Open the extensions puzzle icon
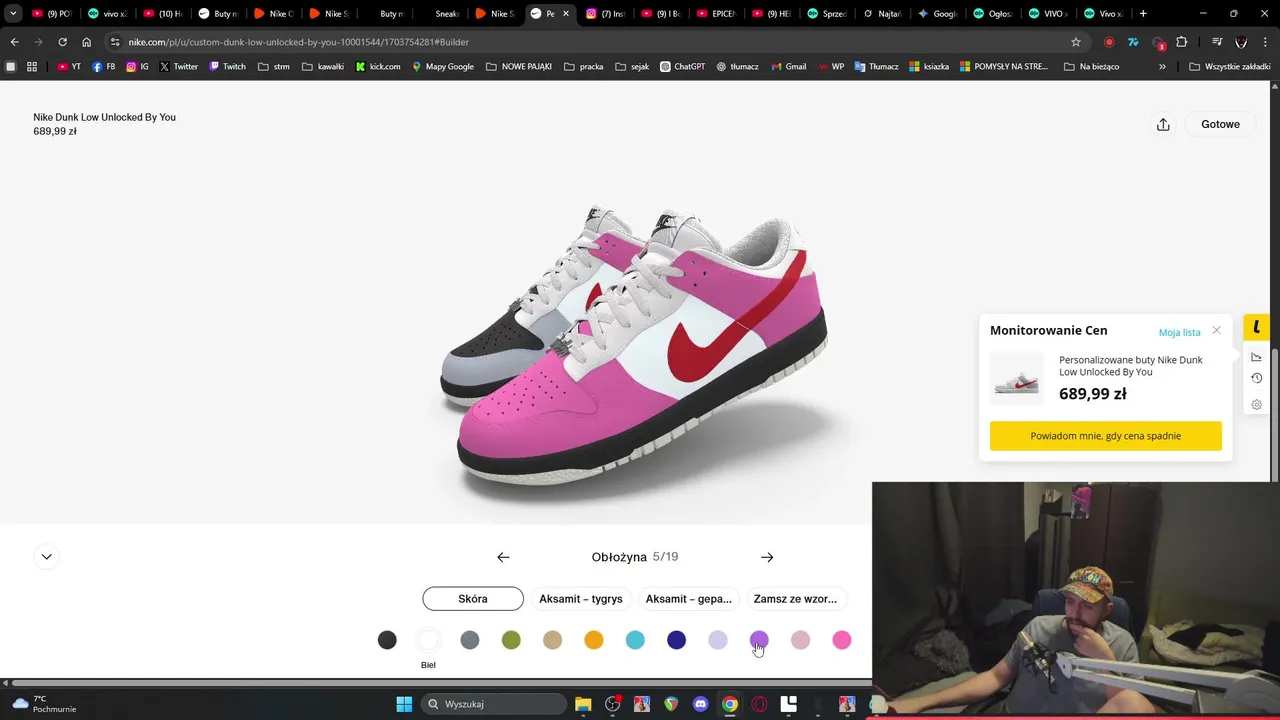Viewport: 1280px width, 720px height. coord(1182,42)
